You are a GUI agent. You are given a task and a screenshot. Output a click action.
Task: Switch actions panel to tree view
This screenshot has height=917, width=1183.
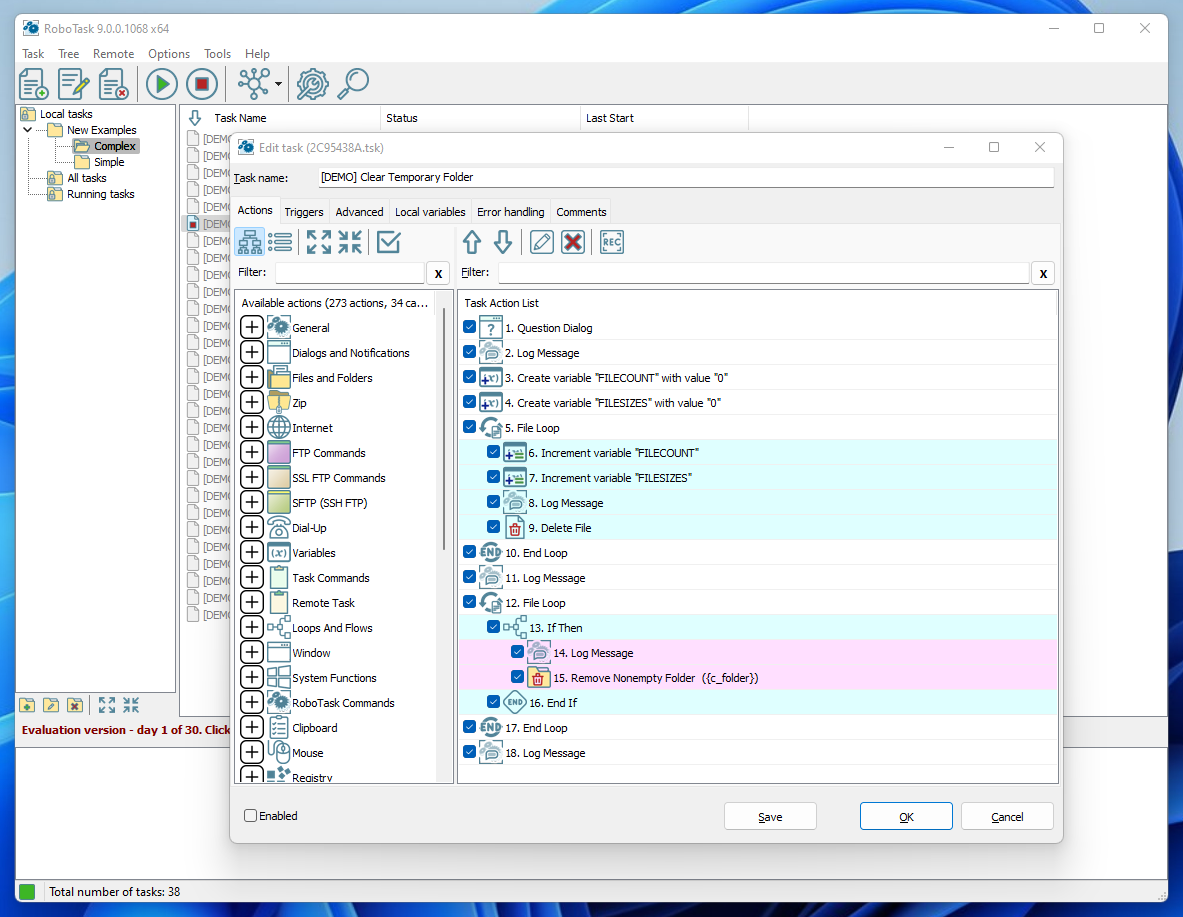250,242
